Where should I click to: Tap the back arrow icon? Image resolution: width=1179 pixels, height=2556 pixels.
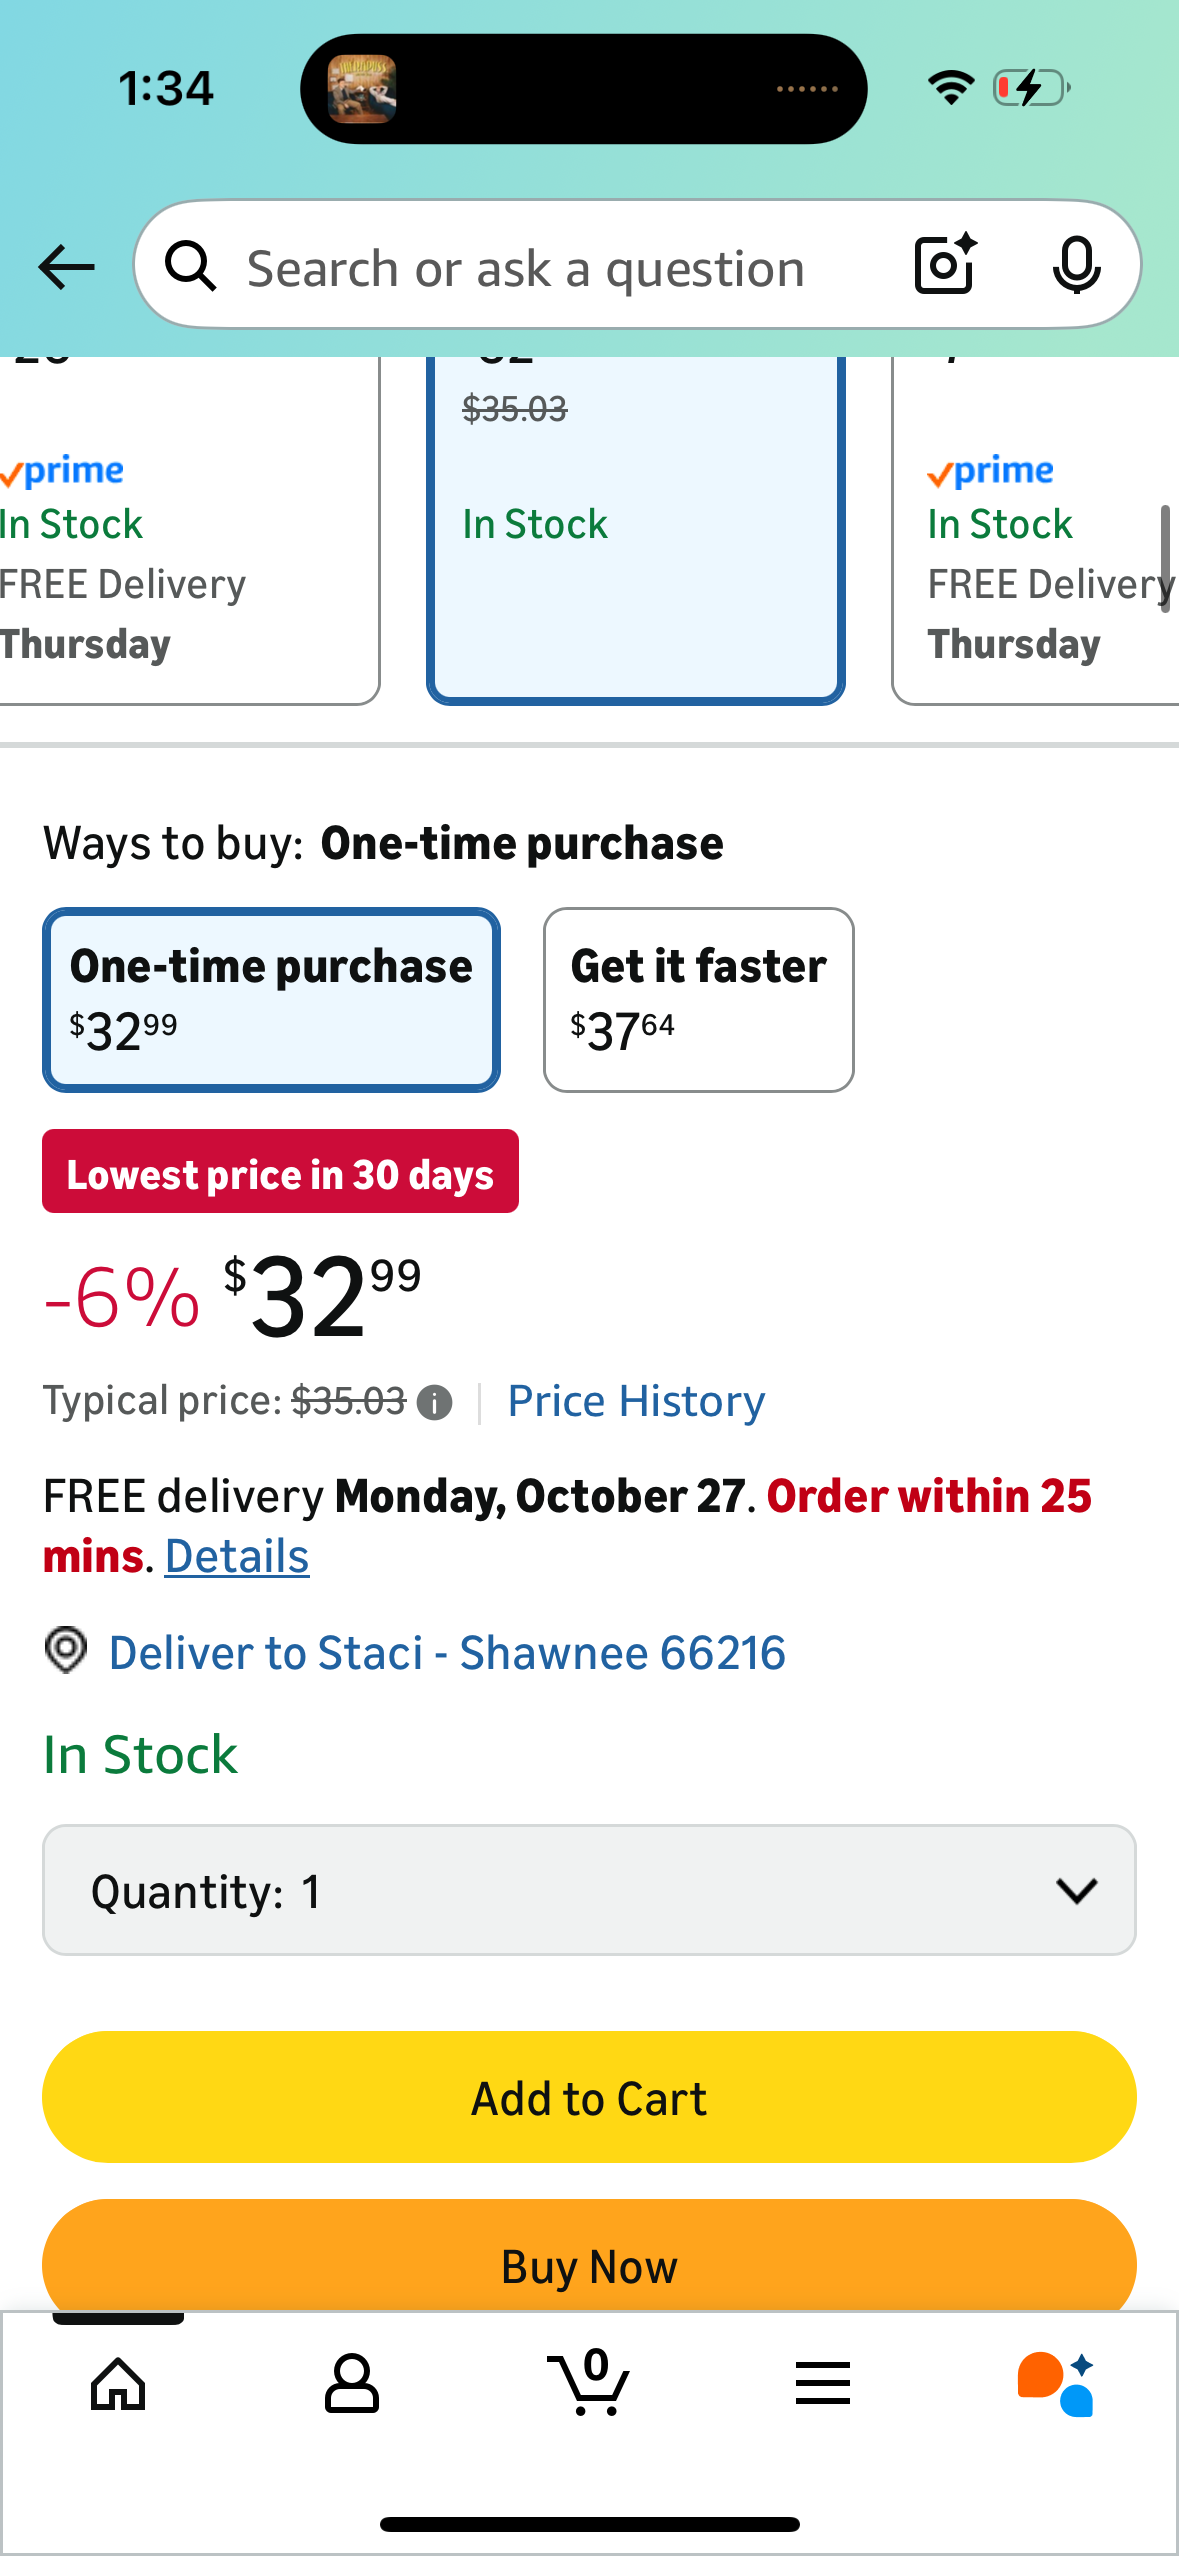pos(66,267)
